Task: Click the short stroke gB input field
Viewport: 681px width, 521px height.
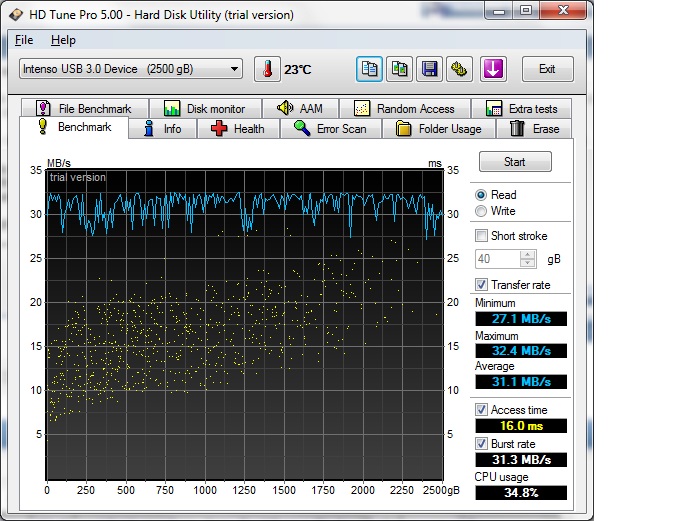Action: click(x=498, y=259)
